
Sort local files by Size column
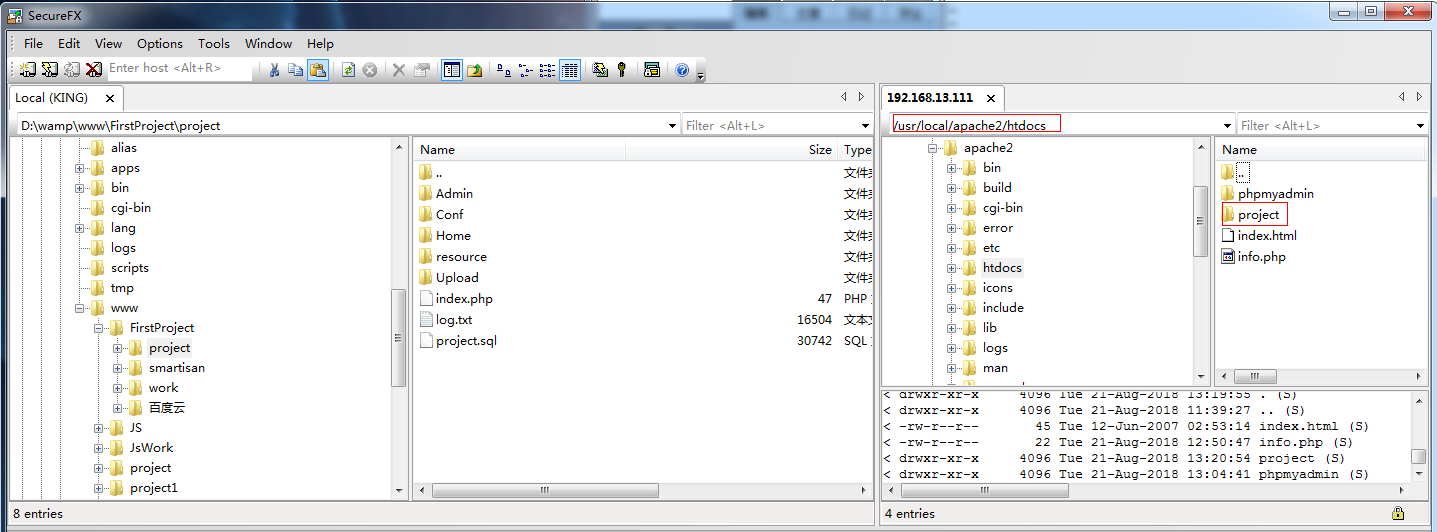coord(732,149)
